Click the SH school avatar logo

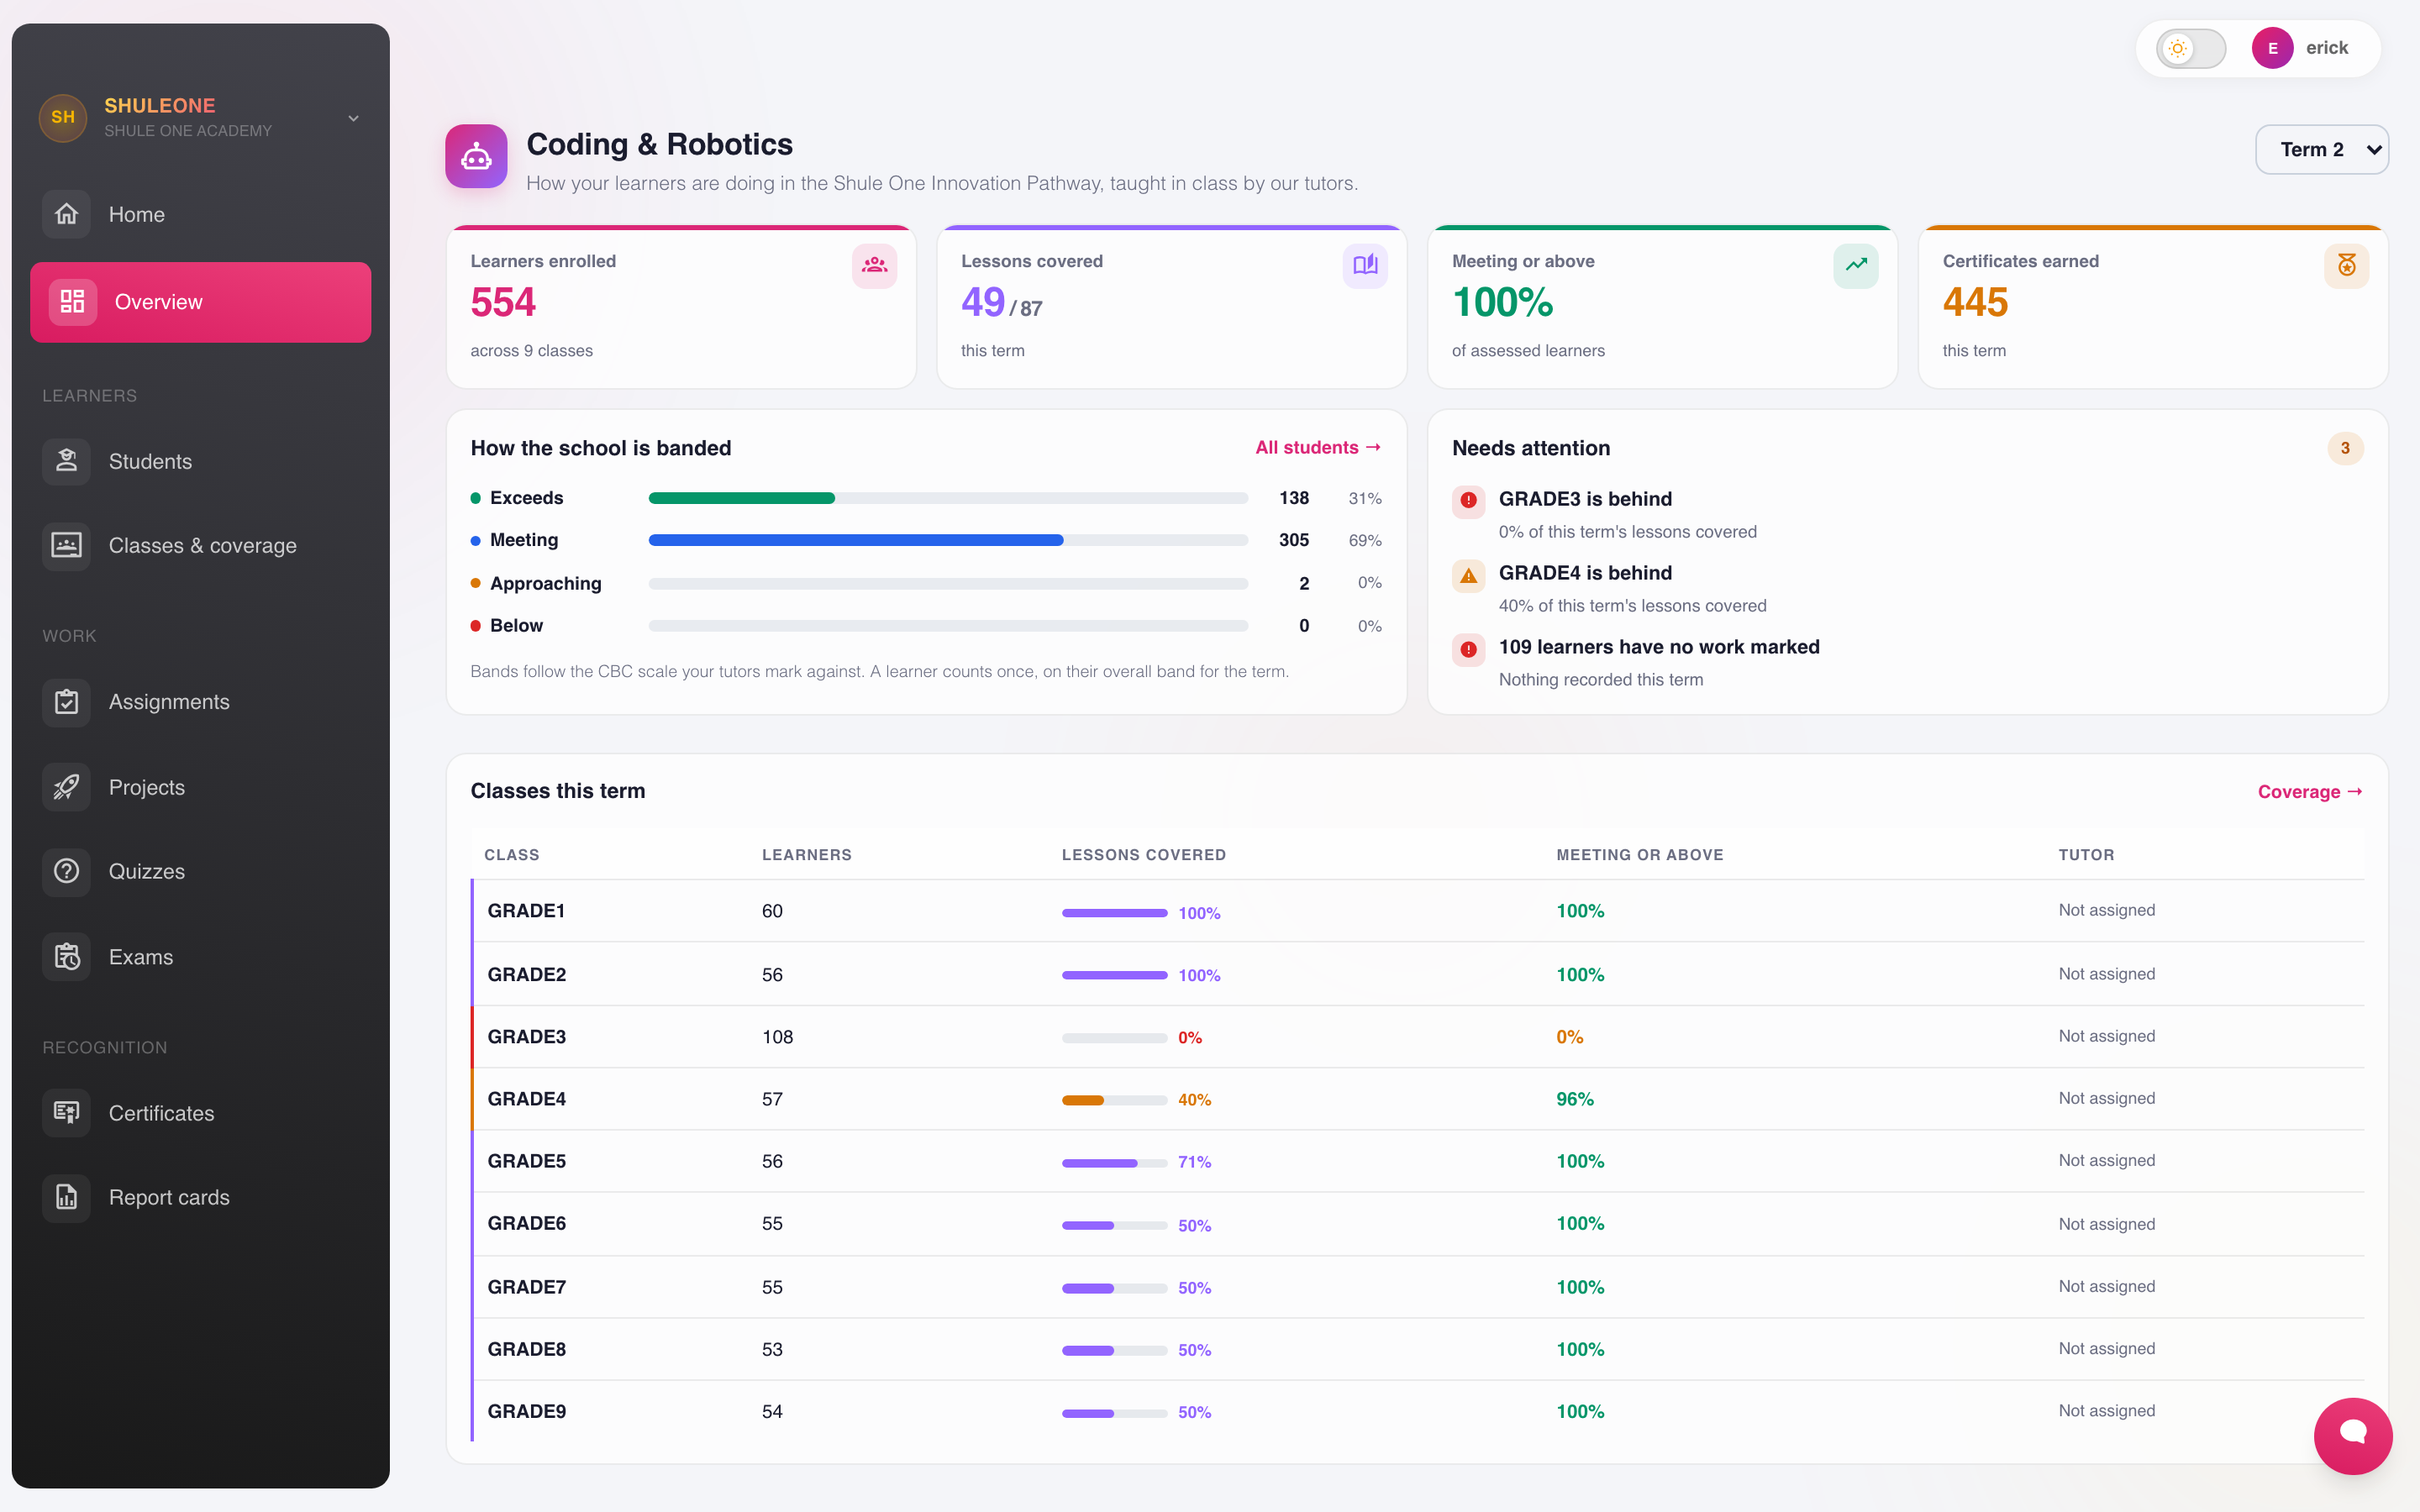pyautogui.click(x=63, y=117)
